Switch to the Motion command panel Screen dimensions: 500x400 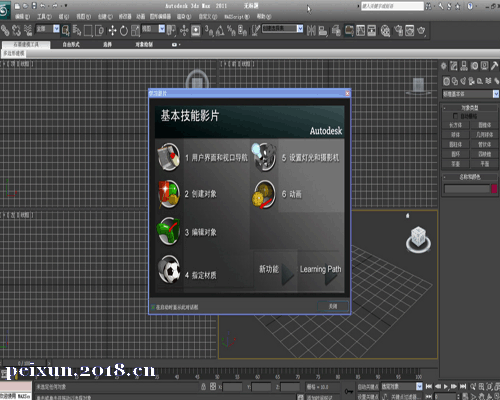tap(474, 66)
